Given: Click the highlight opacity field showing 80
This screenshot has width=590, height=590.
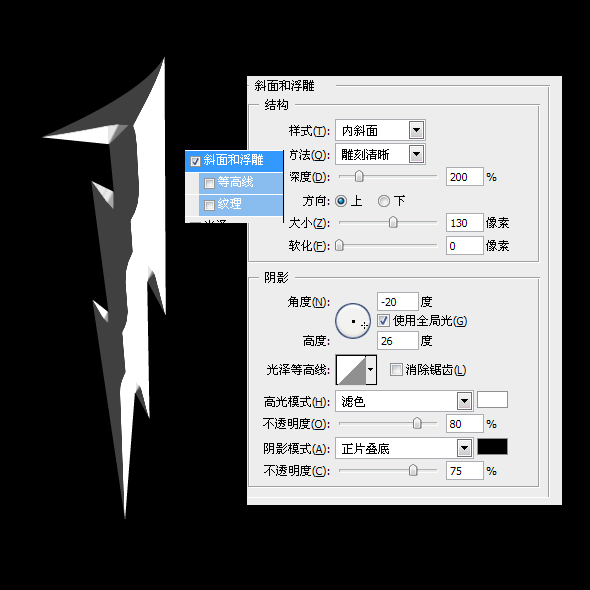Looking at the screenshot, I should tap(465, 424).
